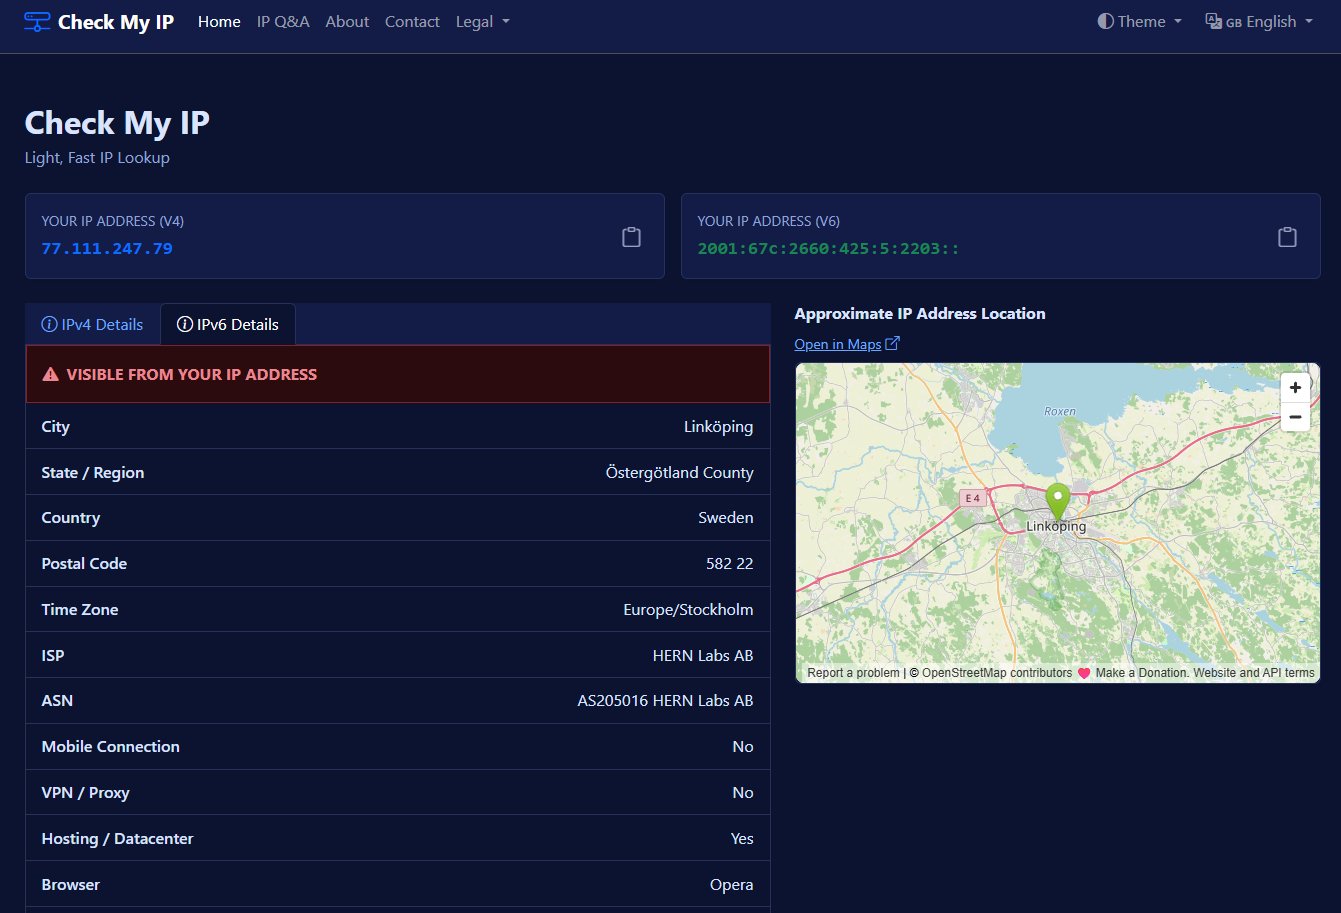Open the English language dropdown
Viewport: 1341px width, 913px height.
point(1259,21)
